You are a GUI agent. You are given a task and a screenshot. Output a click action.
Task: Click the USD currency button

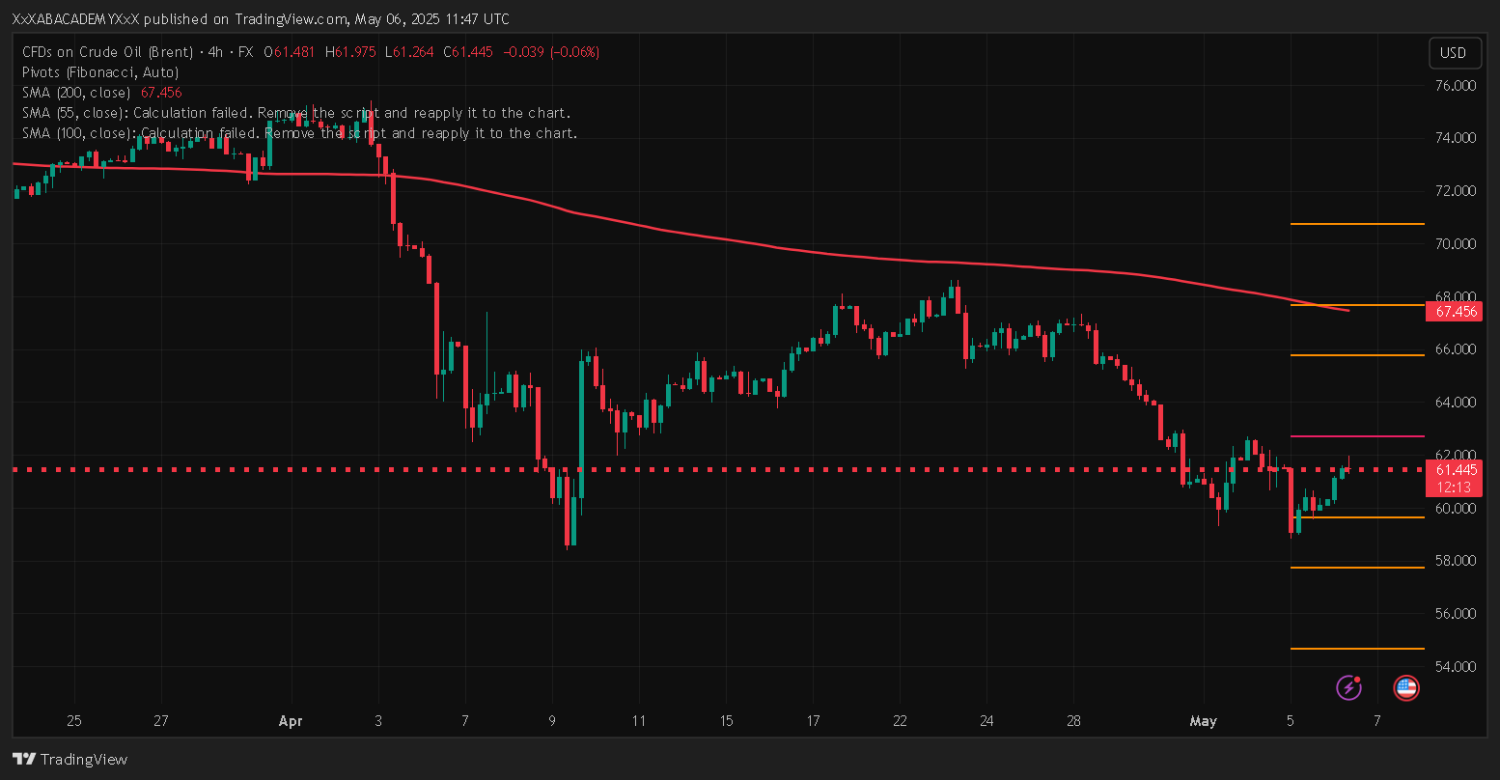point(1453,53)
